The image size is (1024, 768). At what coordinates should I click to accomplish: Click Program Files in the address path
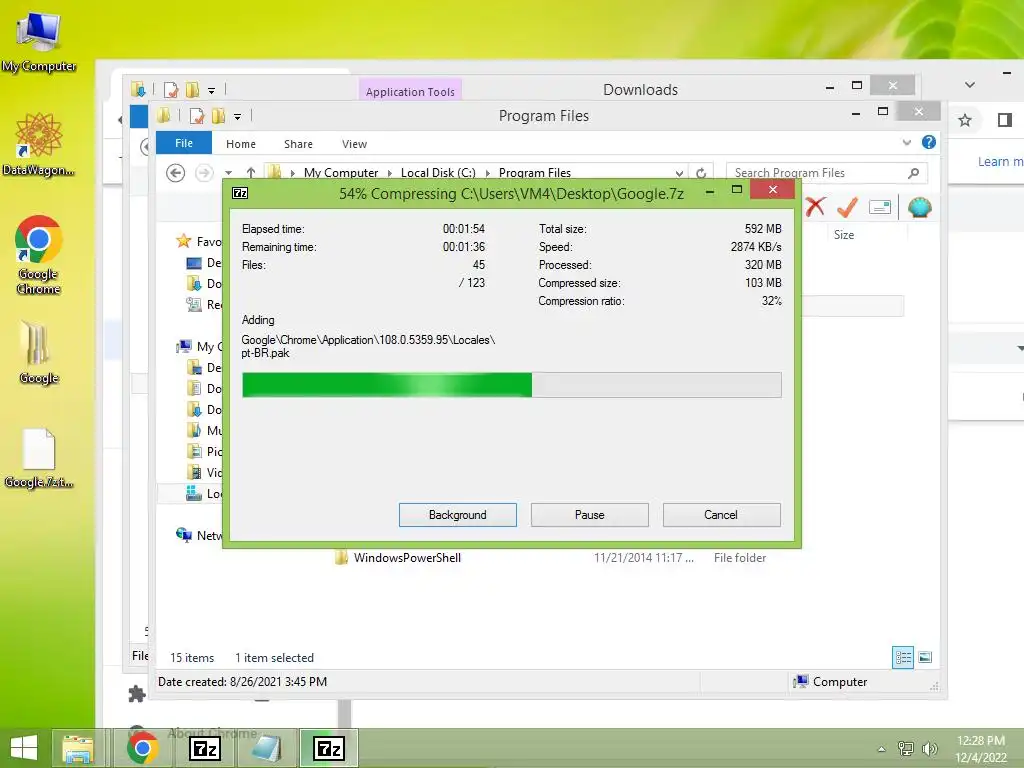coord(535,172)
